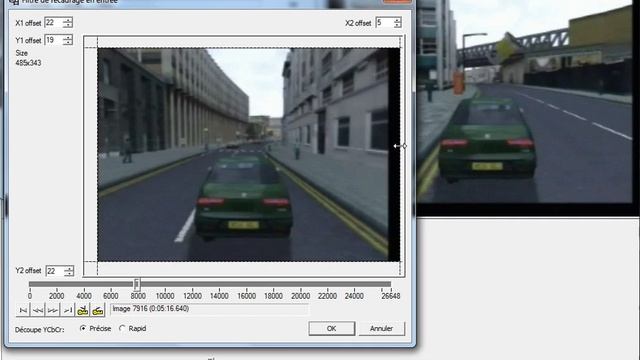The width and height of the screenshot is (640, 360).
Task: Decrease Y1 offset with down arrow
Action: pyautogui.click(x=68, y=43)
